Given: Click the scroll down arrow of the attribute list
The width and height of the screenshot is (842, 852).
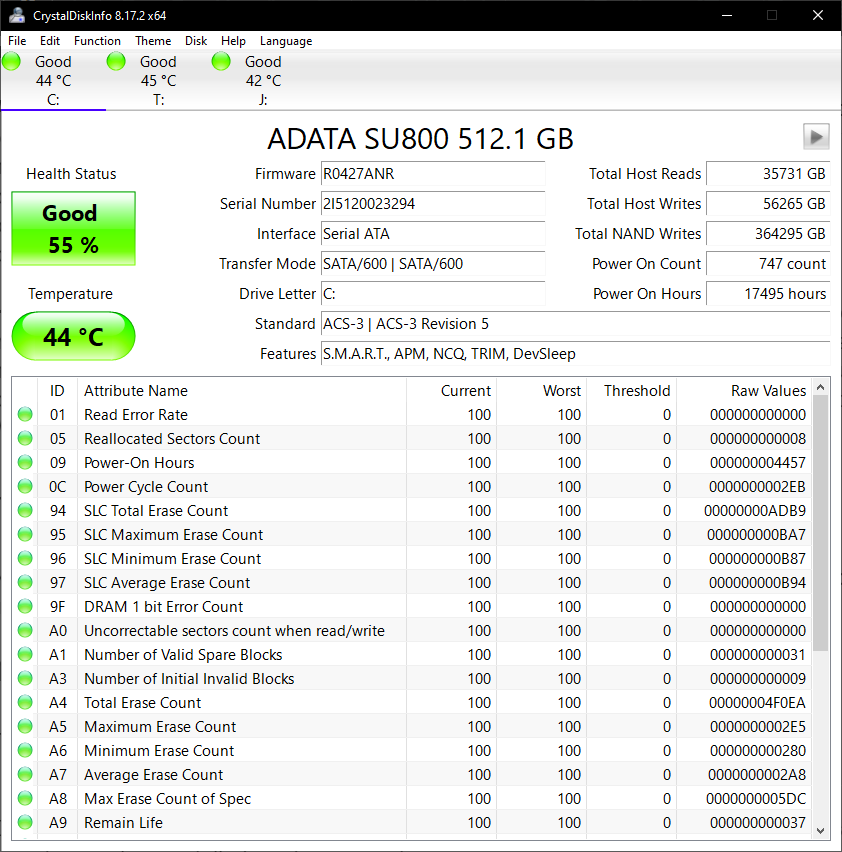Looking at the screenshot, I should 820,831.
